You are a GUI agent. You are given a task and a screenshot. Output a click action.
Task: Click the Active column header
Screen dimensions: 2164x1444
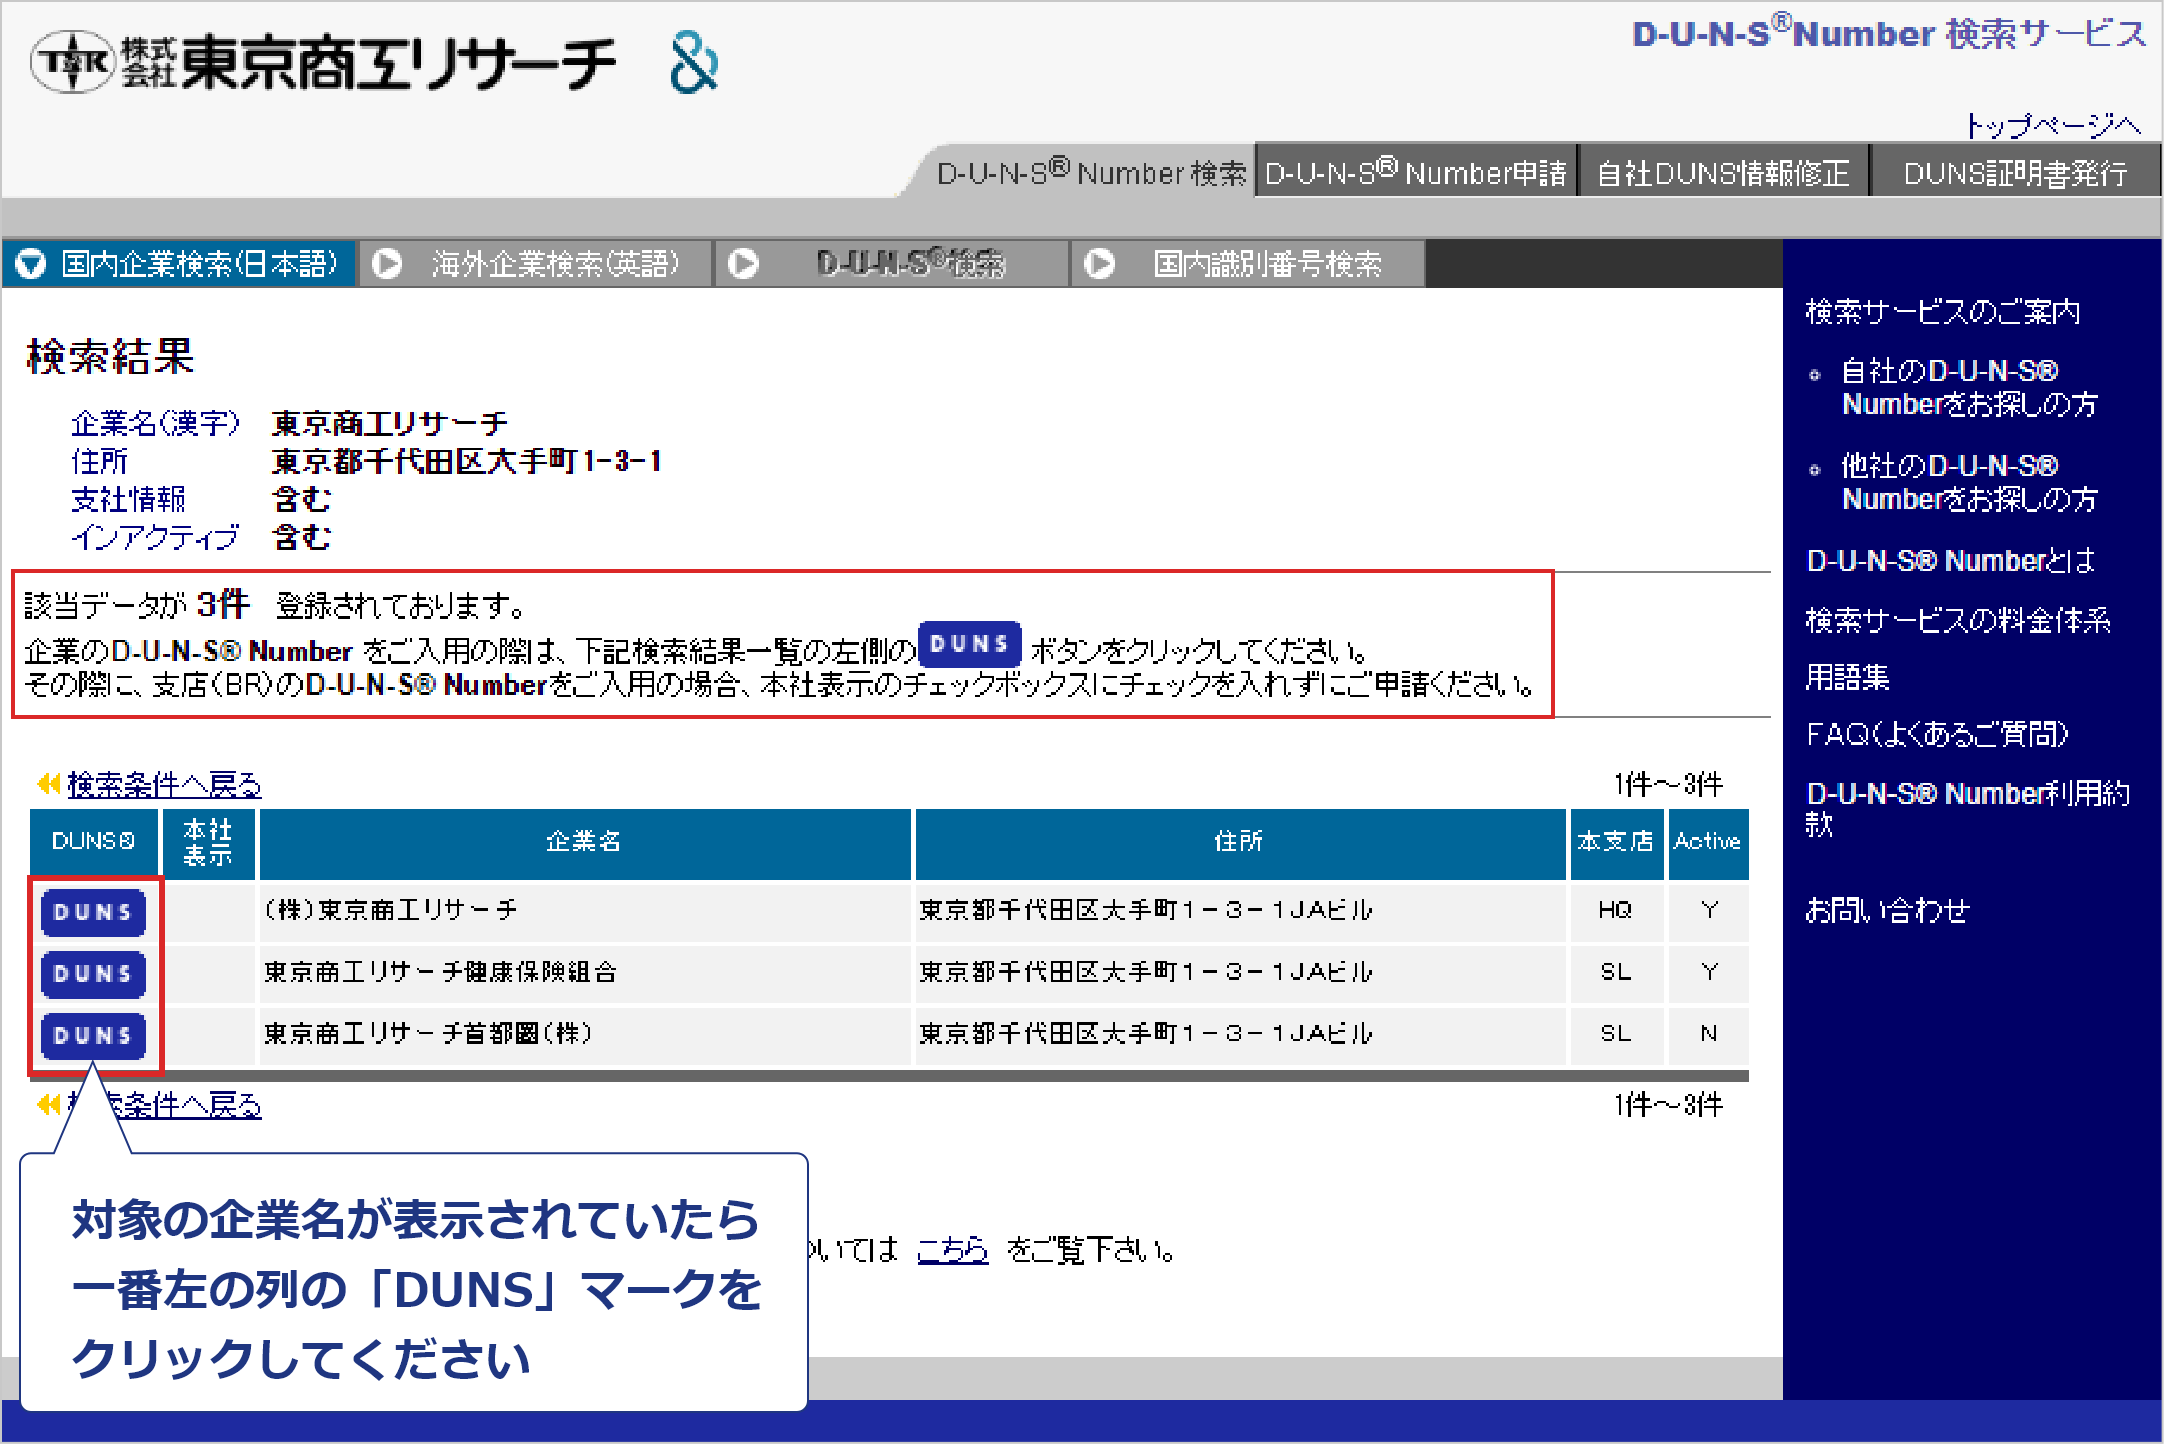(1708, 842)
